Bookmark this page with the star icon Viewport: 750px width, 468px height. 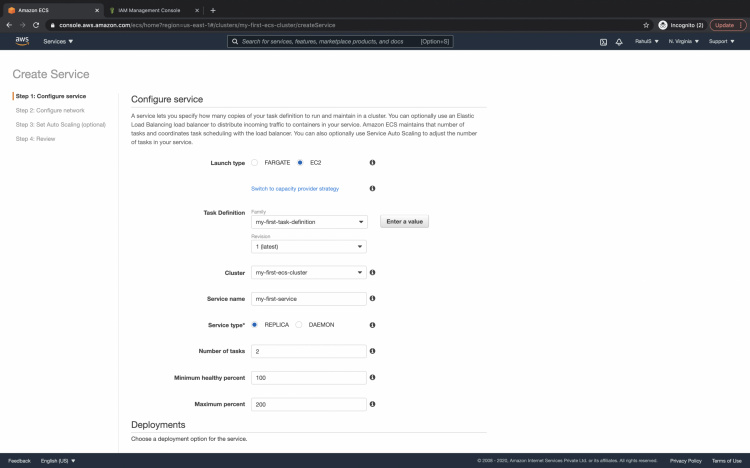click(646, 25)
